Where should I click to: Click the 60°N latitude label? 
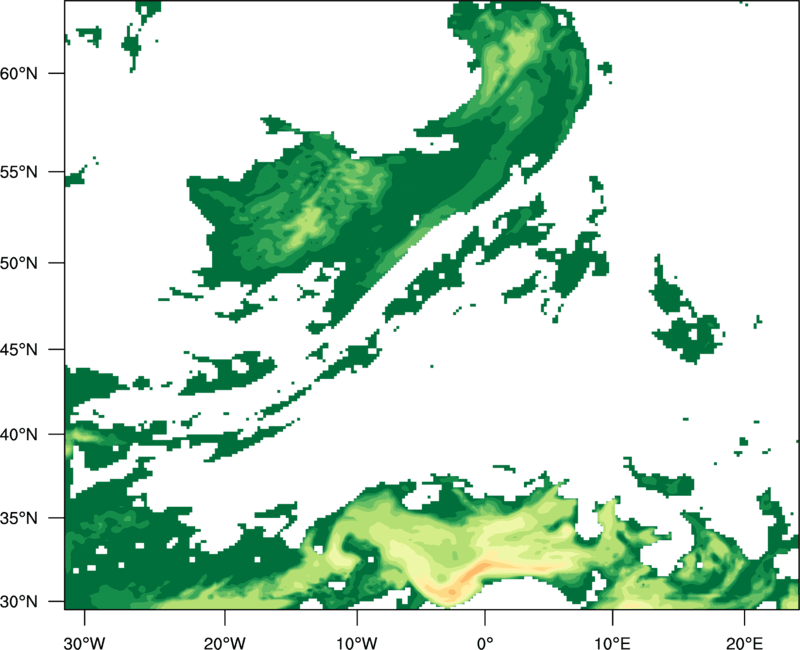[x=19, y=73]
